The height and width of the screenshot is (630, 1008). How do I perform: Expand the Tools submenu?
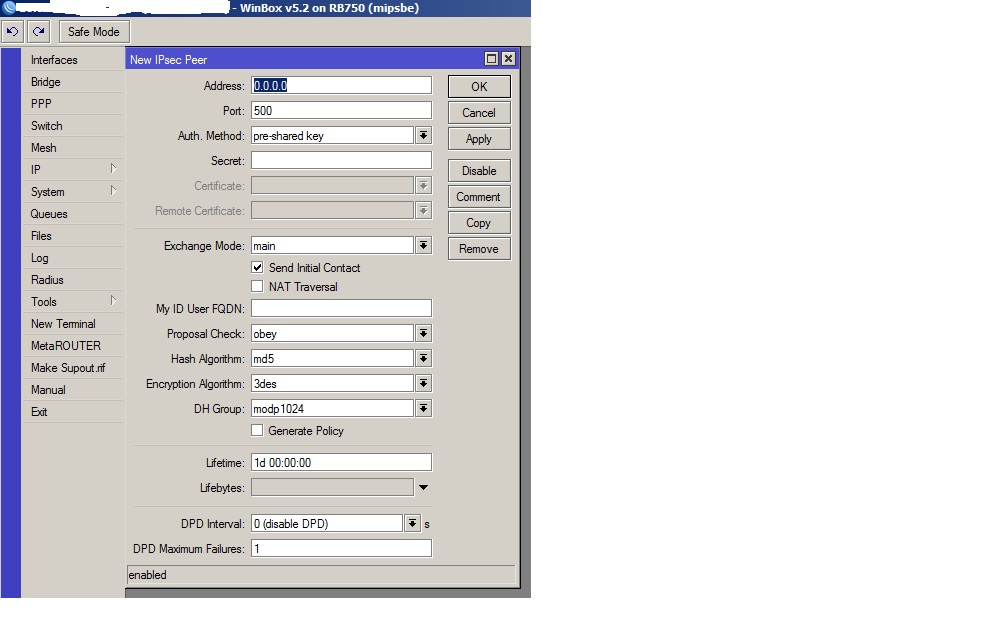pyautogui.click(x=72, y=302)
